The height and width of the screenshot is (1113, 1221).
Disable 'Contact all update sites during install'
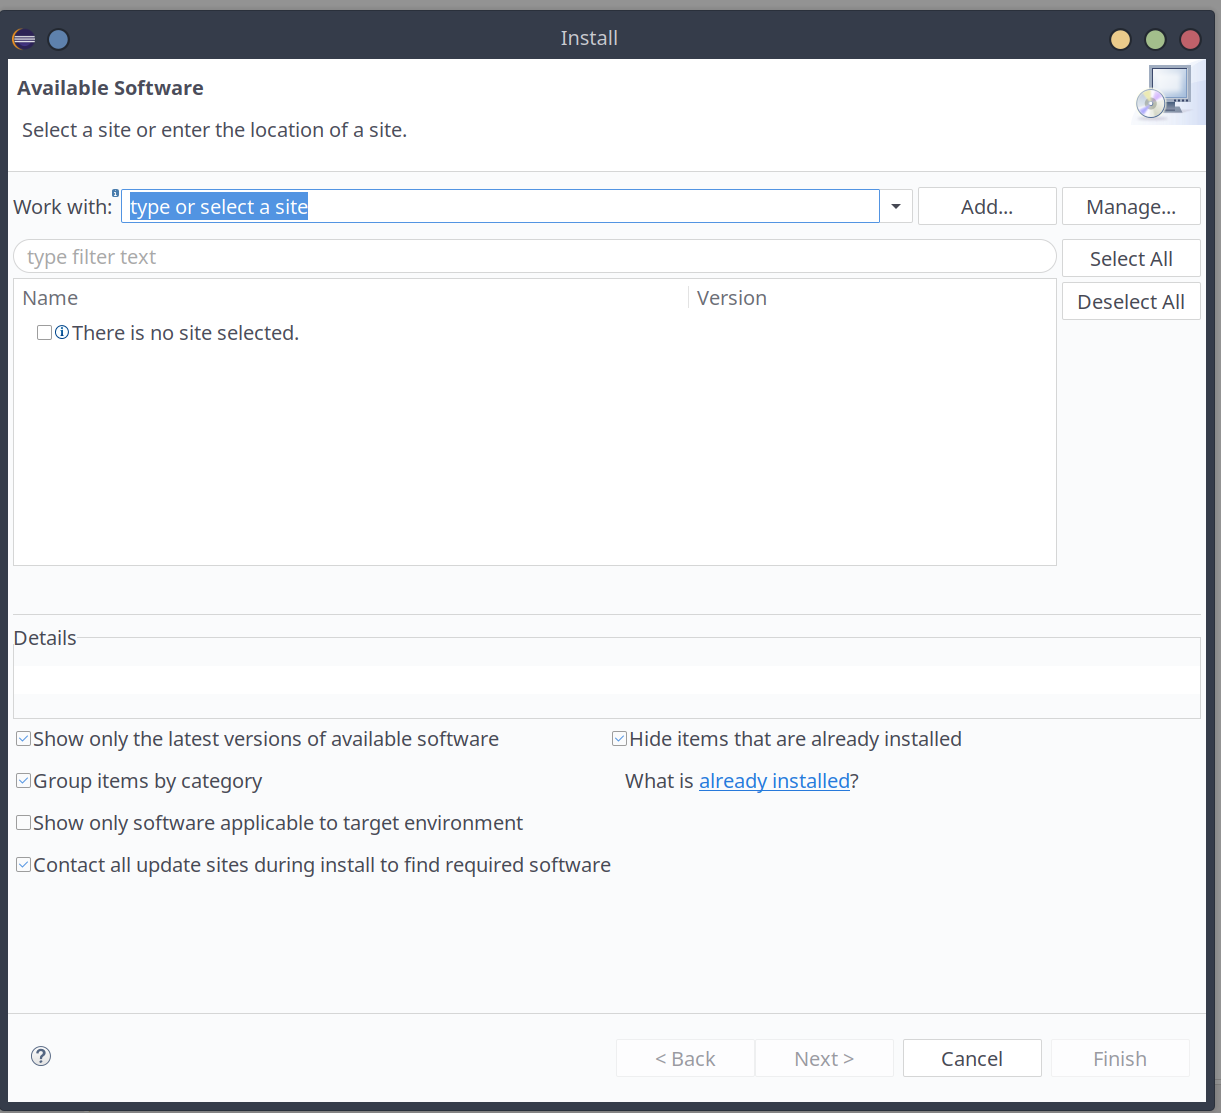(x=22, y=864)
